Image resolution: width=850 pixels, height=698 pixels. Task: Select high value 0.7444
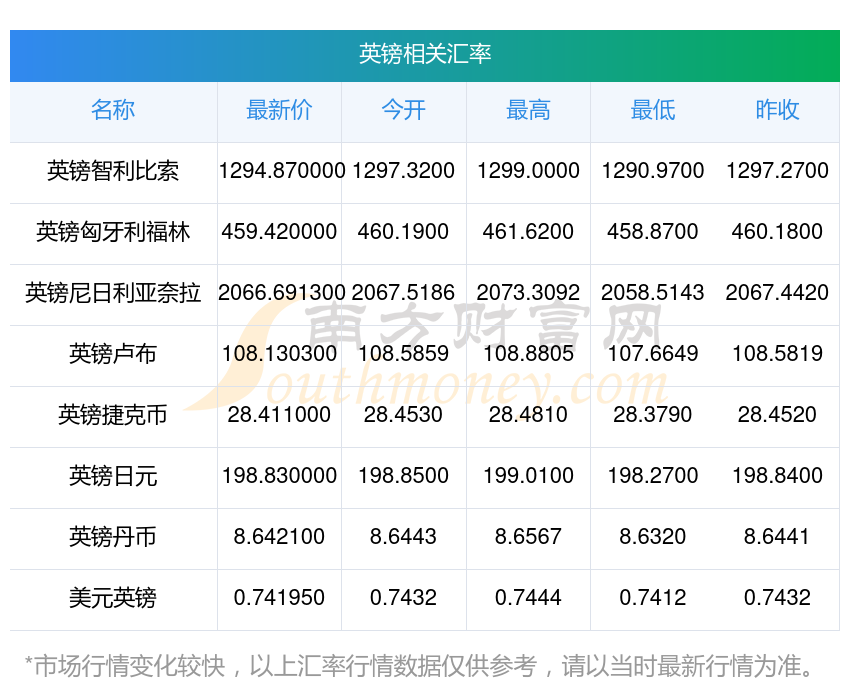click(528, 598)
